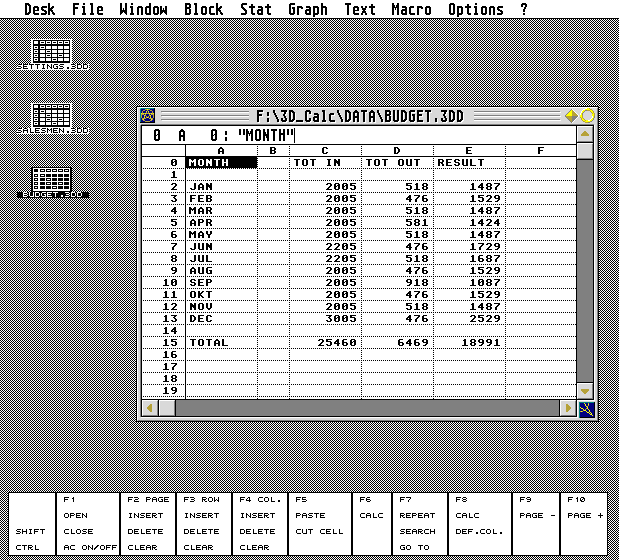Toggle AC ON/OFF in the F1 panel
The width and height of the screenshot is (619, 560).
89,547
